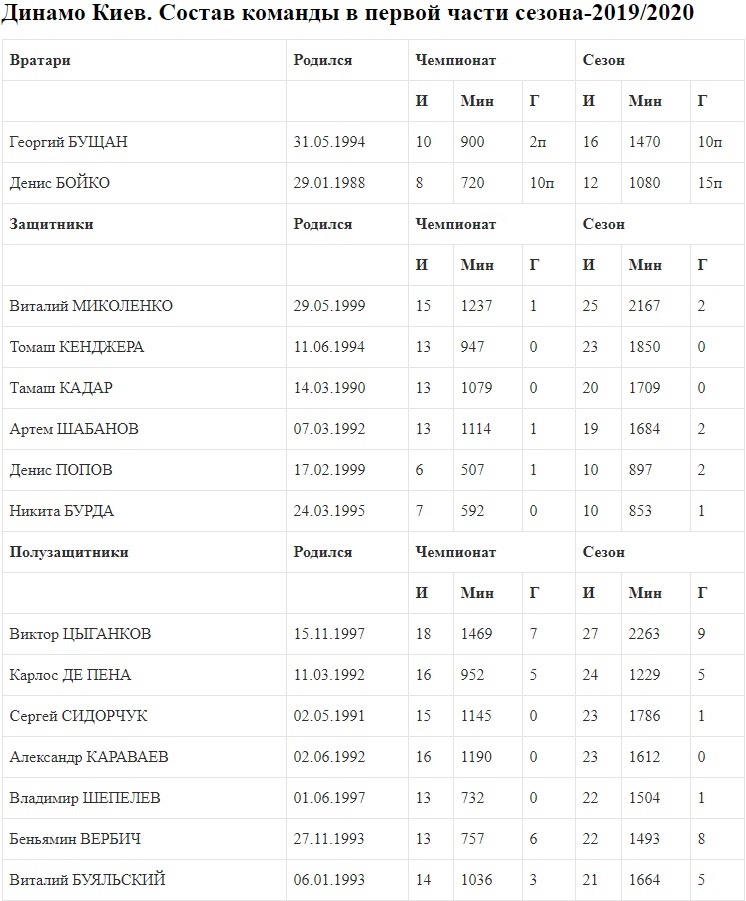The height and width of the screenshot is (901, 746).
Task: Click birth date 31.05.1994 in goalkeepers table
Action: point(329,142)
